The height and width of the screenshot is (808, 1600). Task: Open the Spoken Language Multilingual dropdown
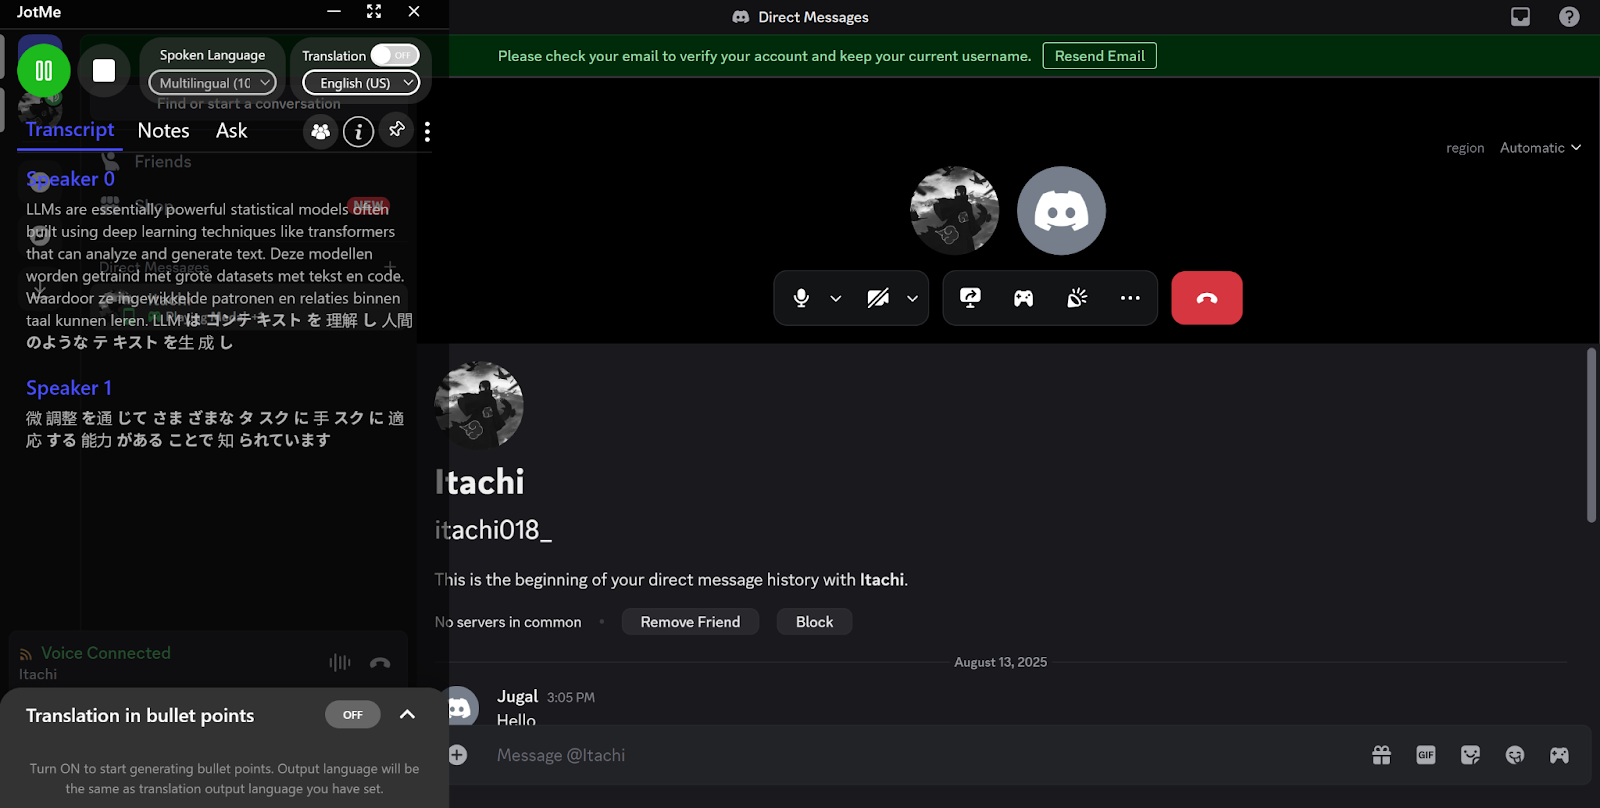coord(212,83)
